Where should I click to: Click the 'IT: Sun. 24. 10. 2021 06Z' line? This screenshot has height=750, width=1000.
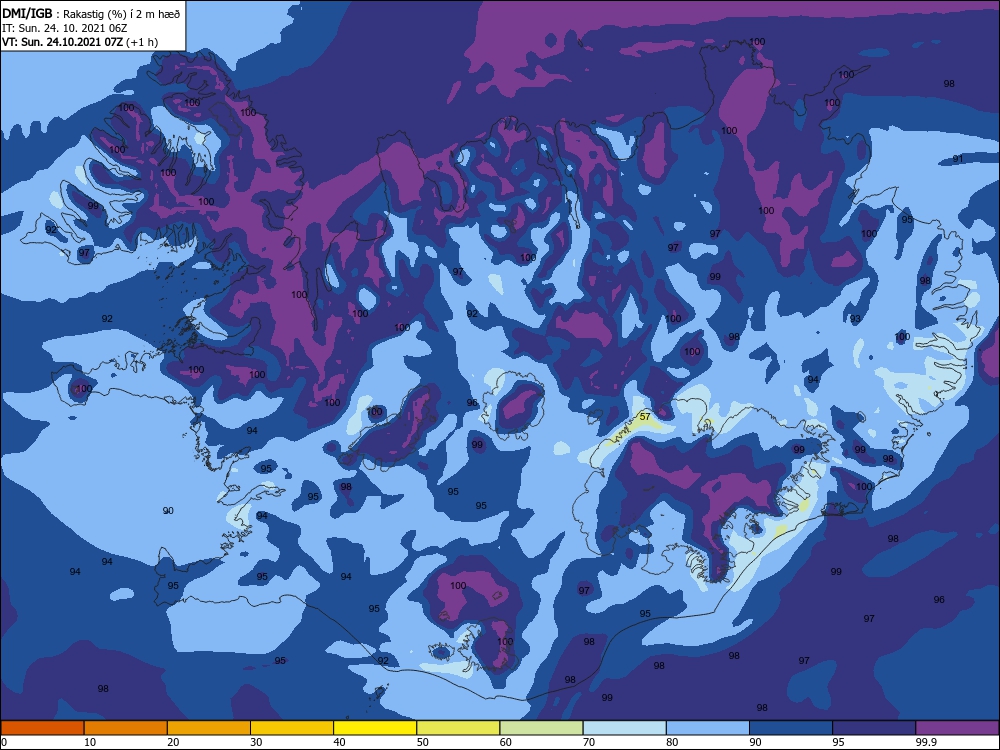point(64,28)
